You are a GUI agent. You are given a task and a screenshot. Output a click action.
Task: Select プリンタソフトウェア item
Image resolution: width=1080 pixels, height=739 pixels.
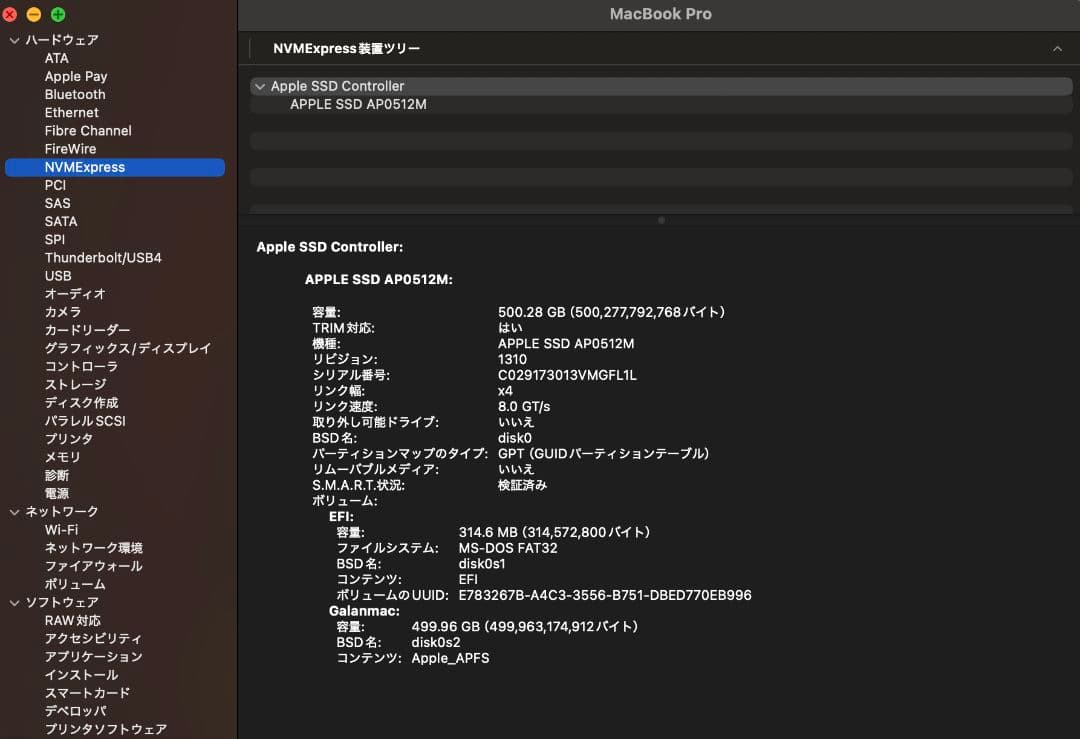(x=105, y=729)
